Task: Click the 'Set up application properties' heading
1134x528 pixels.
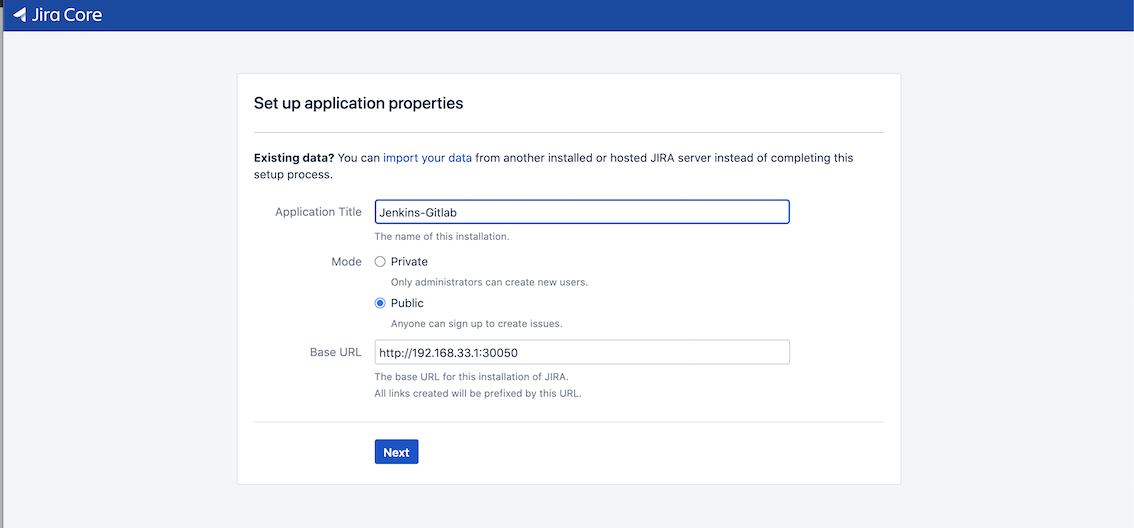Action: 358,103
